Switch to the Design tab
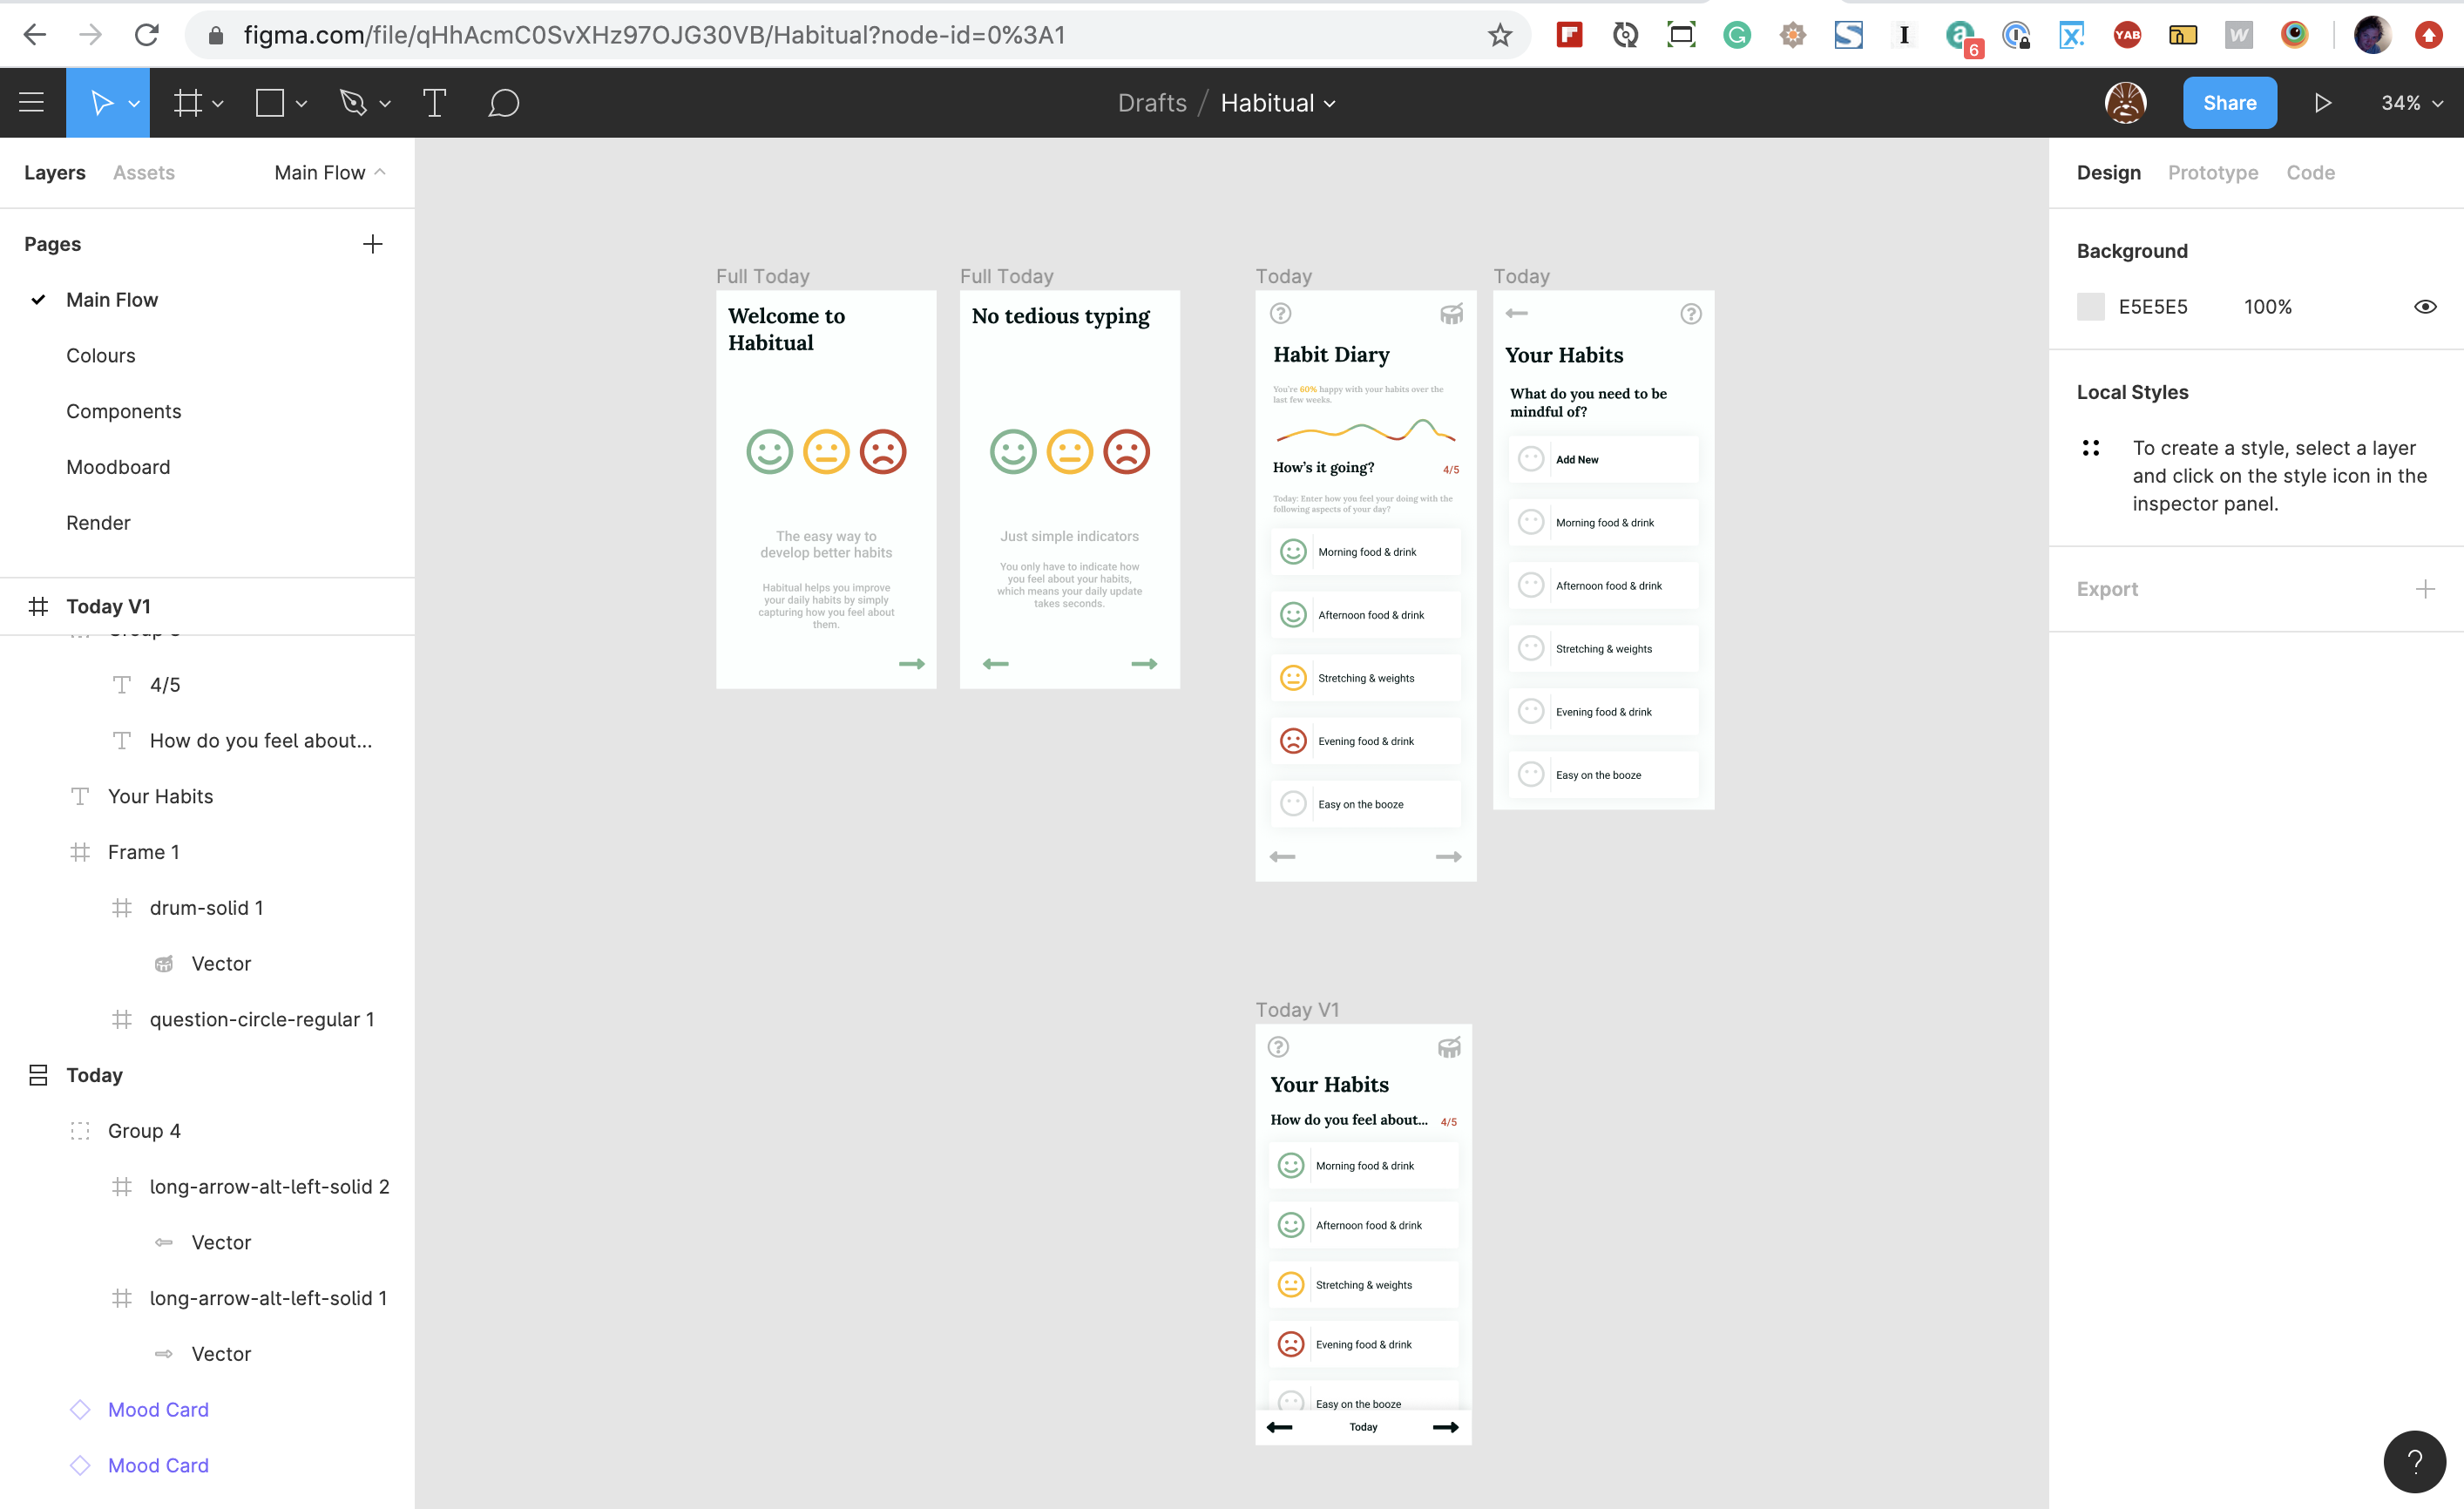The image size is (2464, 1509). 2108,172
